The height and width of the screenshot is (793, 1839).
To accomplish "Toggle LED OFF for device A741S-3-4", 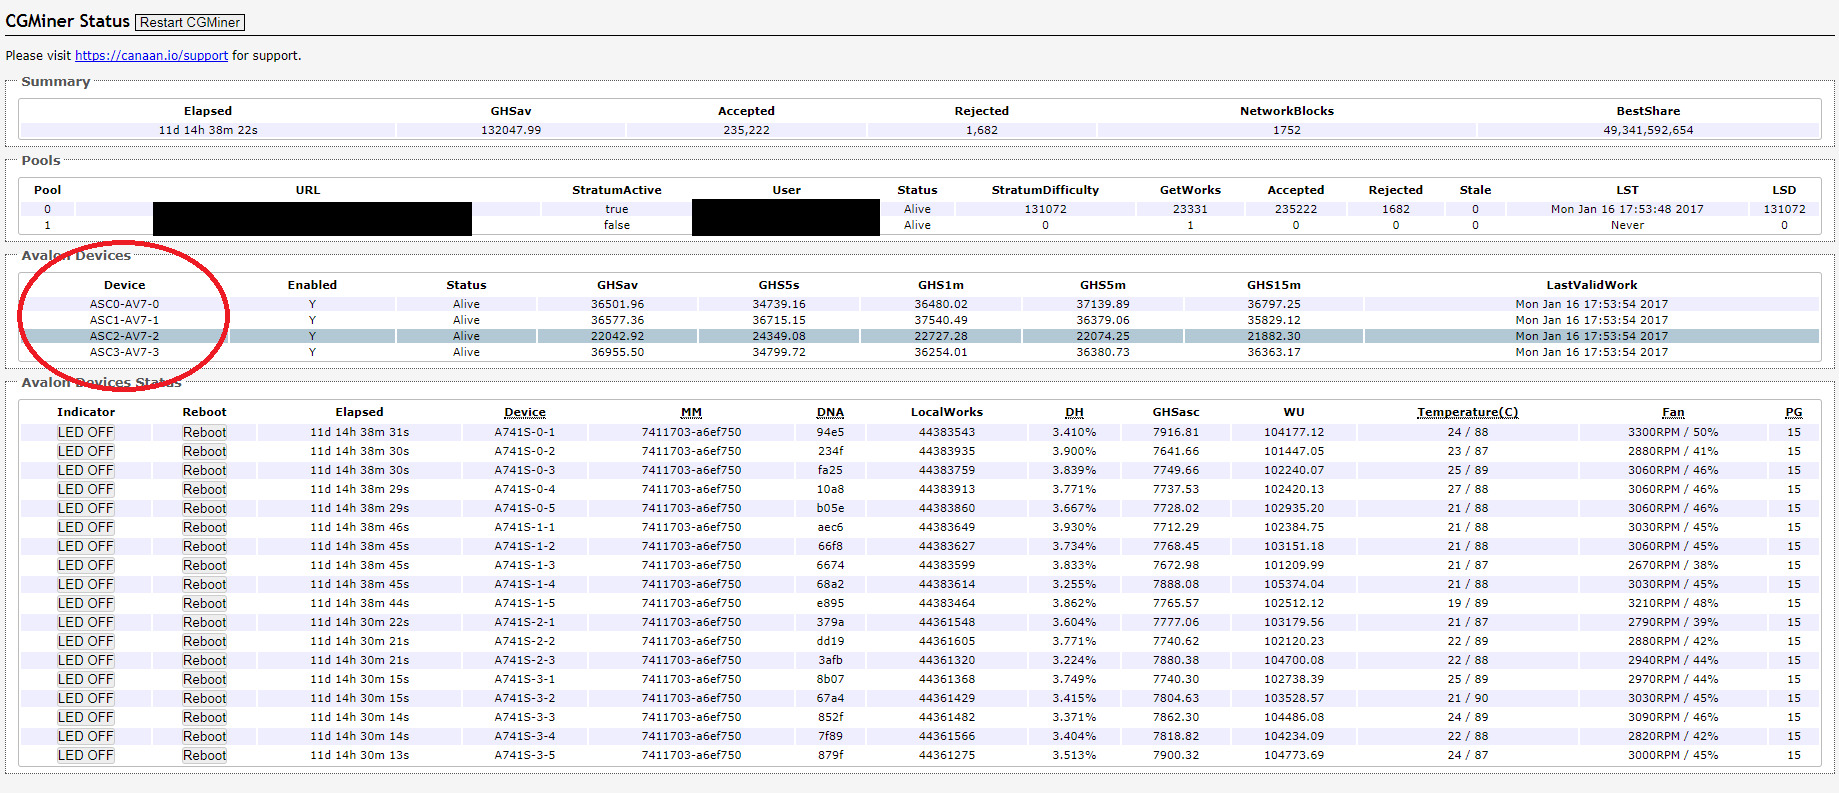I will [85, 736].
